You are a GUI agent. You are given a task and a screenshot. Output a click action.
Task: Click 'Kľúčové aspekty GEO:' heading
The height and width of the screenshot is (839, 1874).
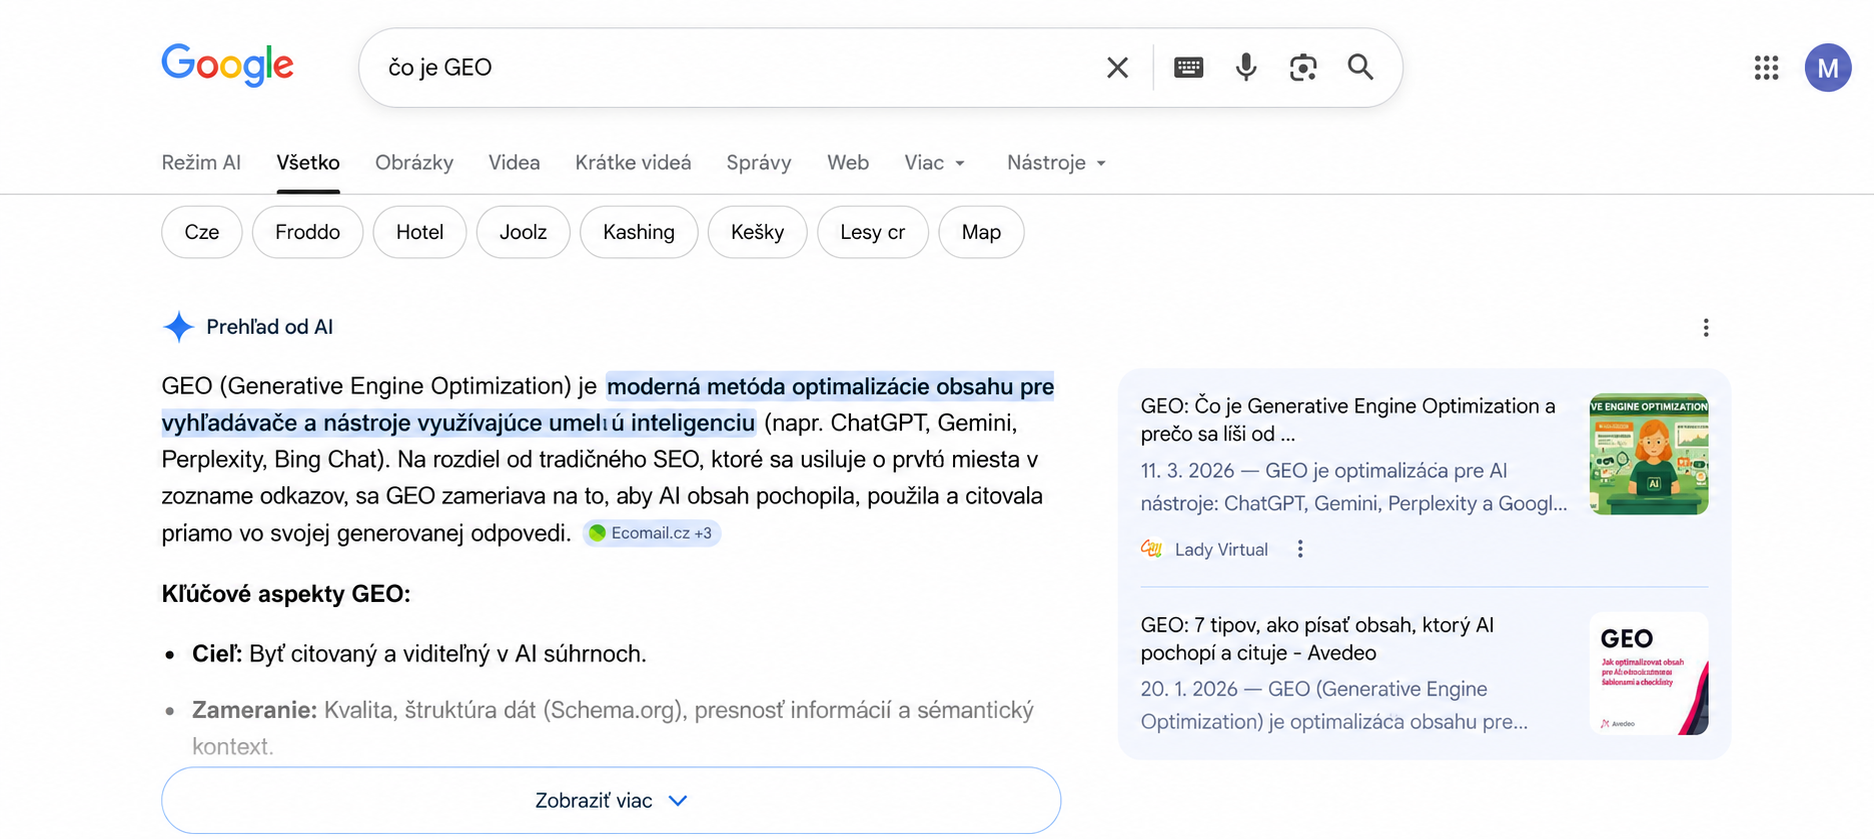coord(286,594)
